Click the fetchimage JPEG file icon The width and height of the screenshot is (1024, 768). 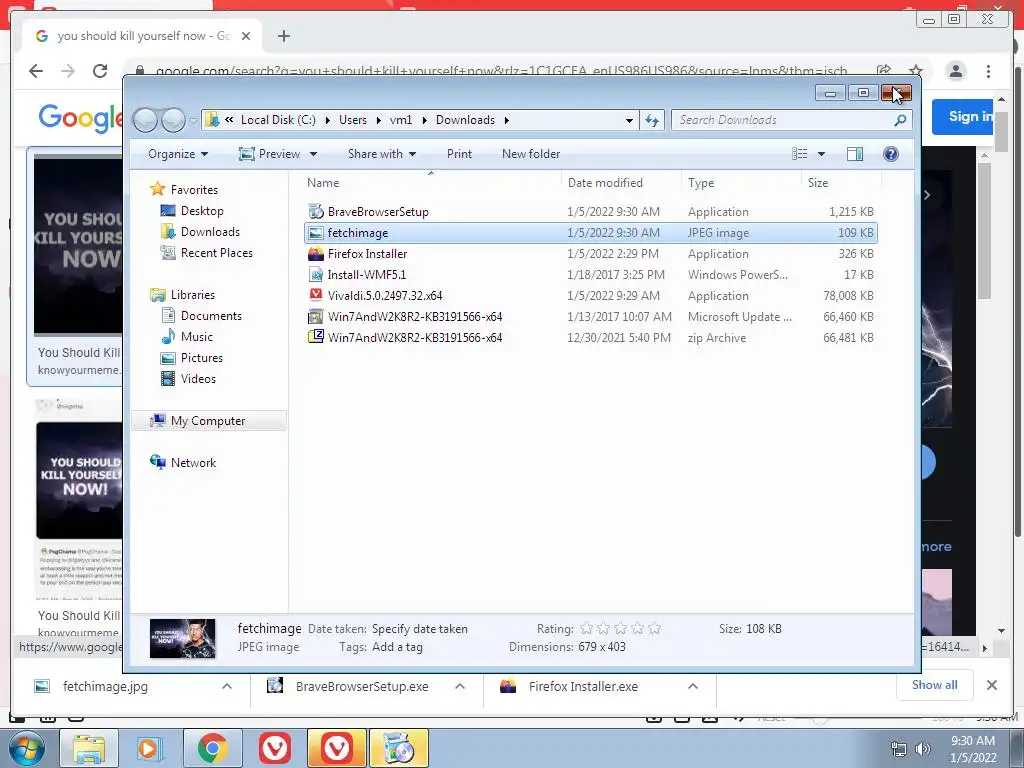pyautogui.click(x=315, y=232)
